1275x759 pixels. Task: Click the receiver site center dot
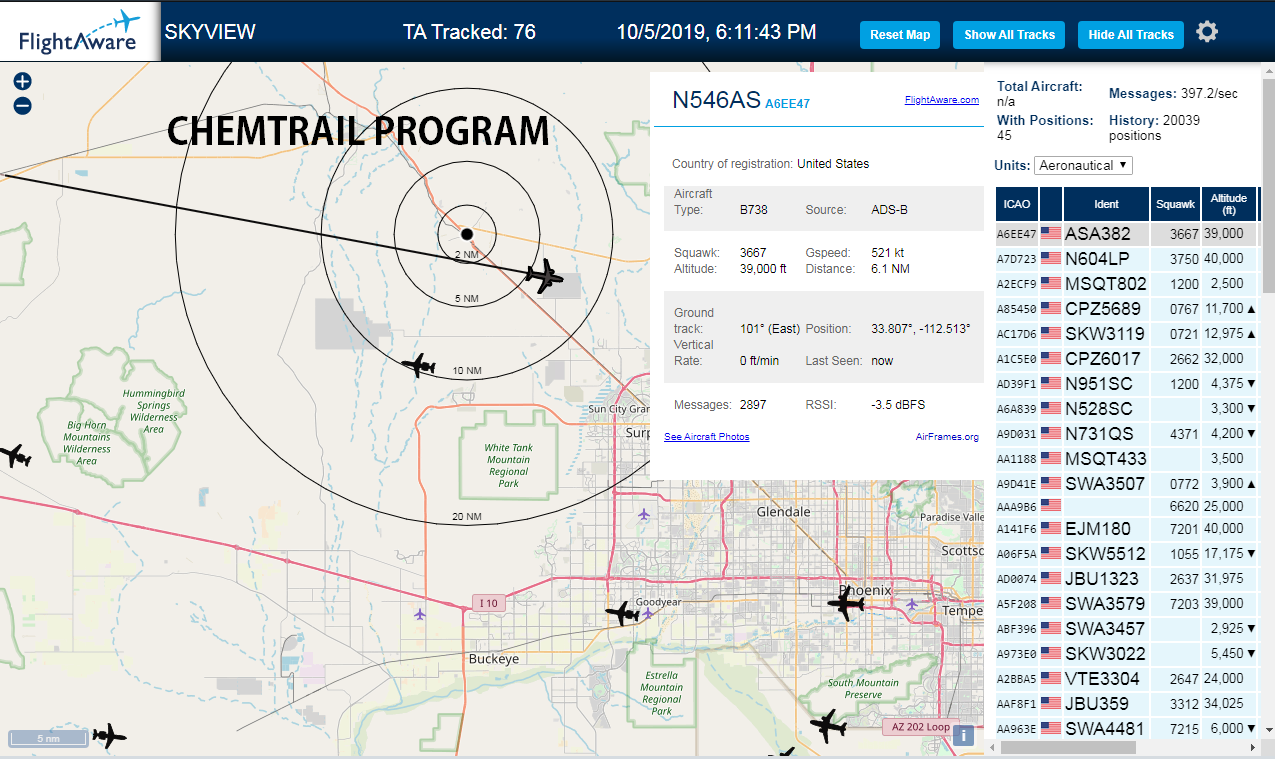pyautogui.click(x=466, y=234)
